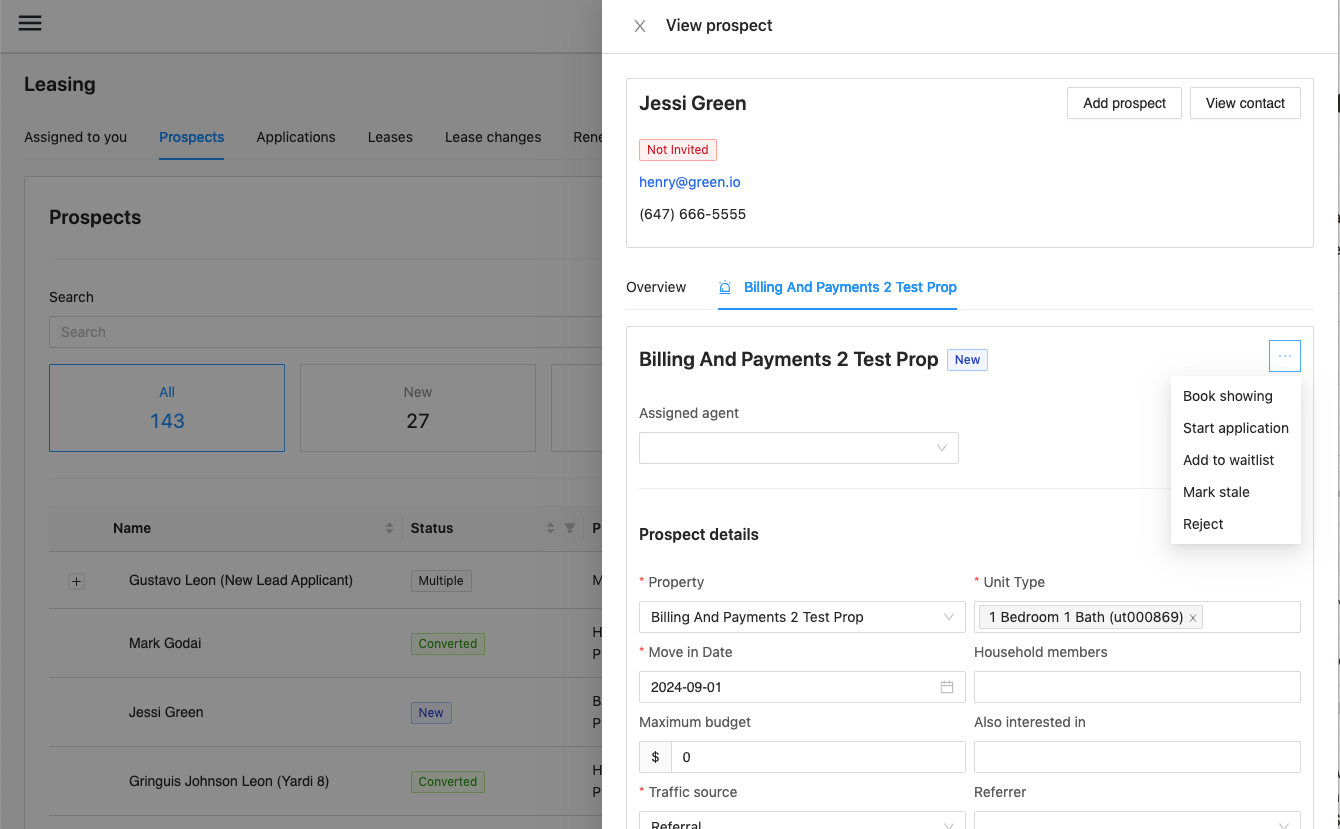This screenshot has height=829, width=1340.
Task: Open the Traffic source dropdown
Action: coord(802,820)
